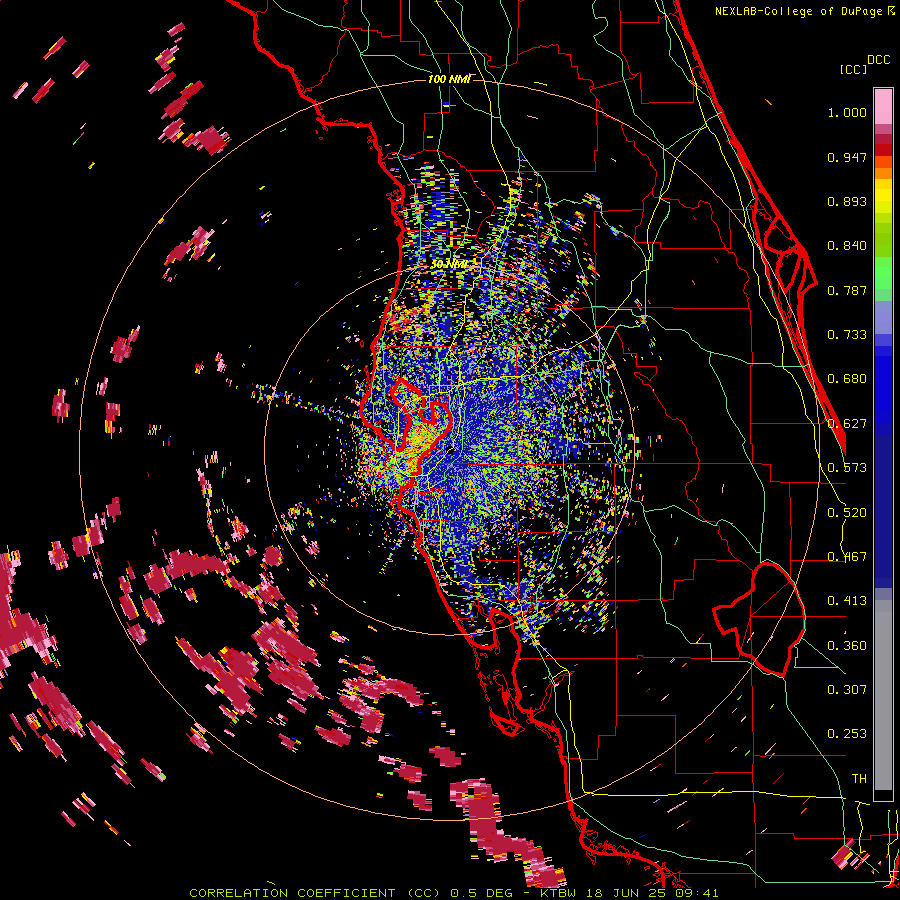Click the 0.733 scale value
This screenshot has width=900, height=900.
847,335
